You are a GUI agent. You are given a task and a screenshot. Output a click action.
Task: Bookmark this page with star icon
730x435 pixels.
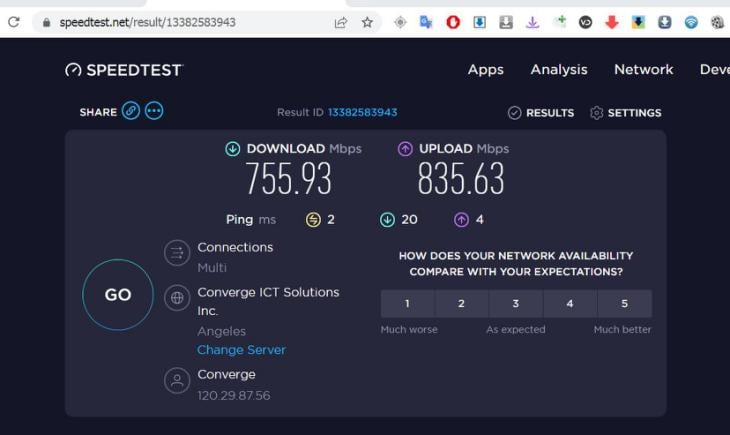367,22
